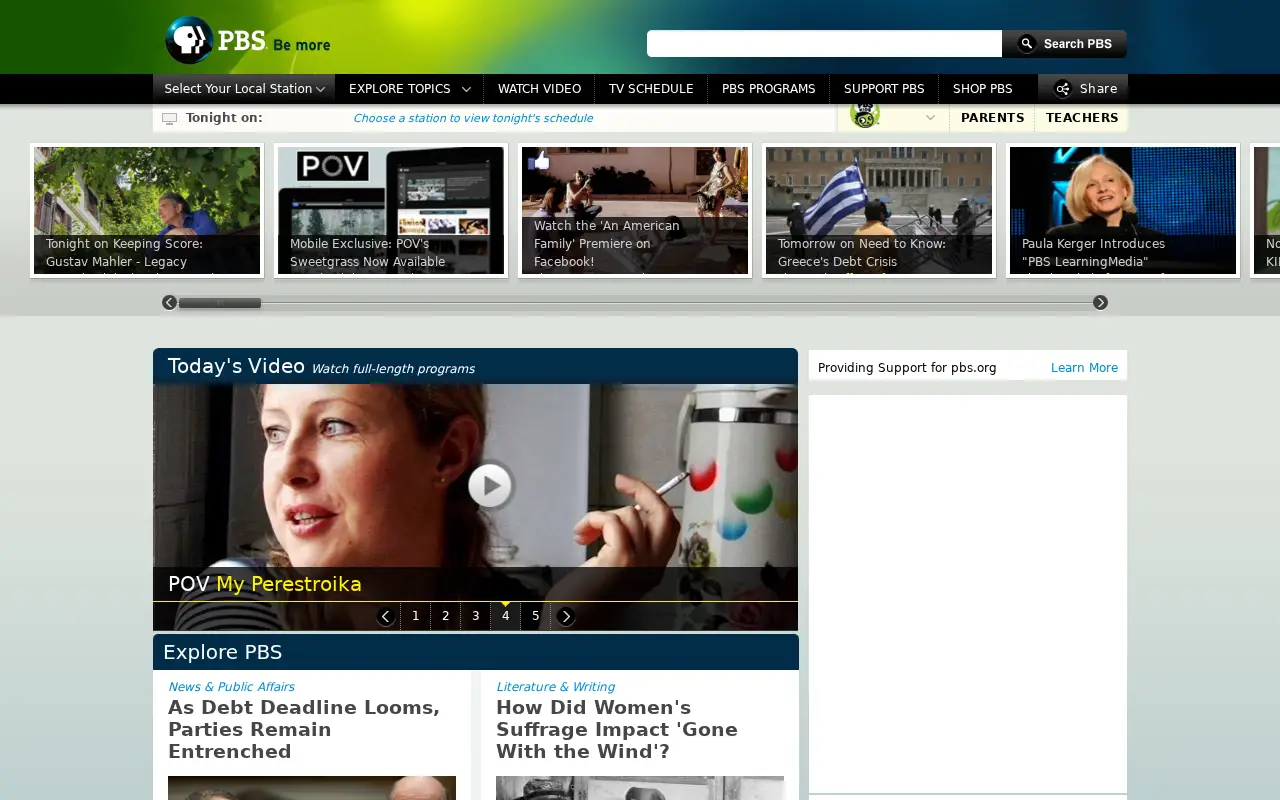Click the Learn More link
Image resolution: width=1280 pixels, height=800 pixels.
1084,368
